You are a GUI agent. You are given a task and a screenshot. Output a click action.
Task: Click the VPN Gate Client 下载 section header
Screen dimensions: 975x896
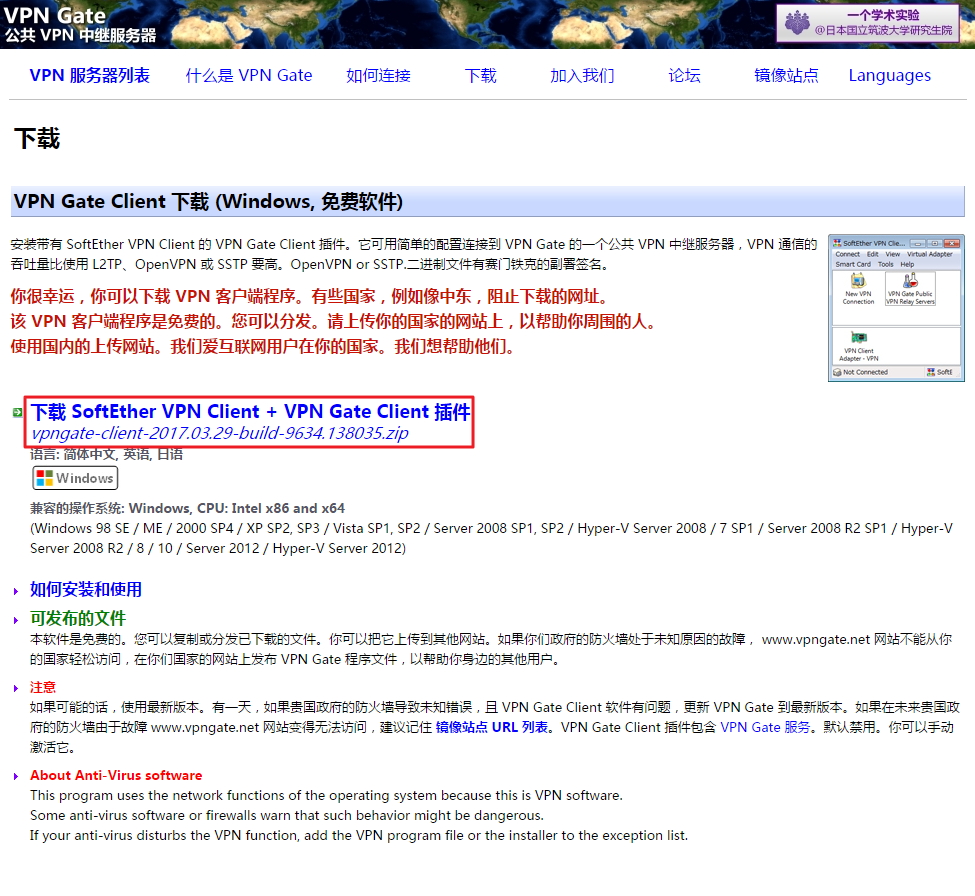(488, 201)
